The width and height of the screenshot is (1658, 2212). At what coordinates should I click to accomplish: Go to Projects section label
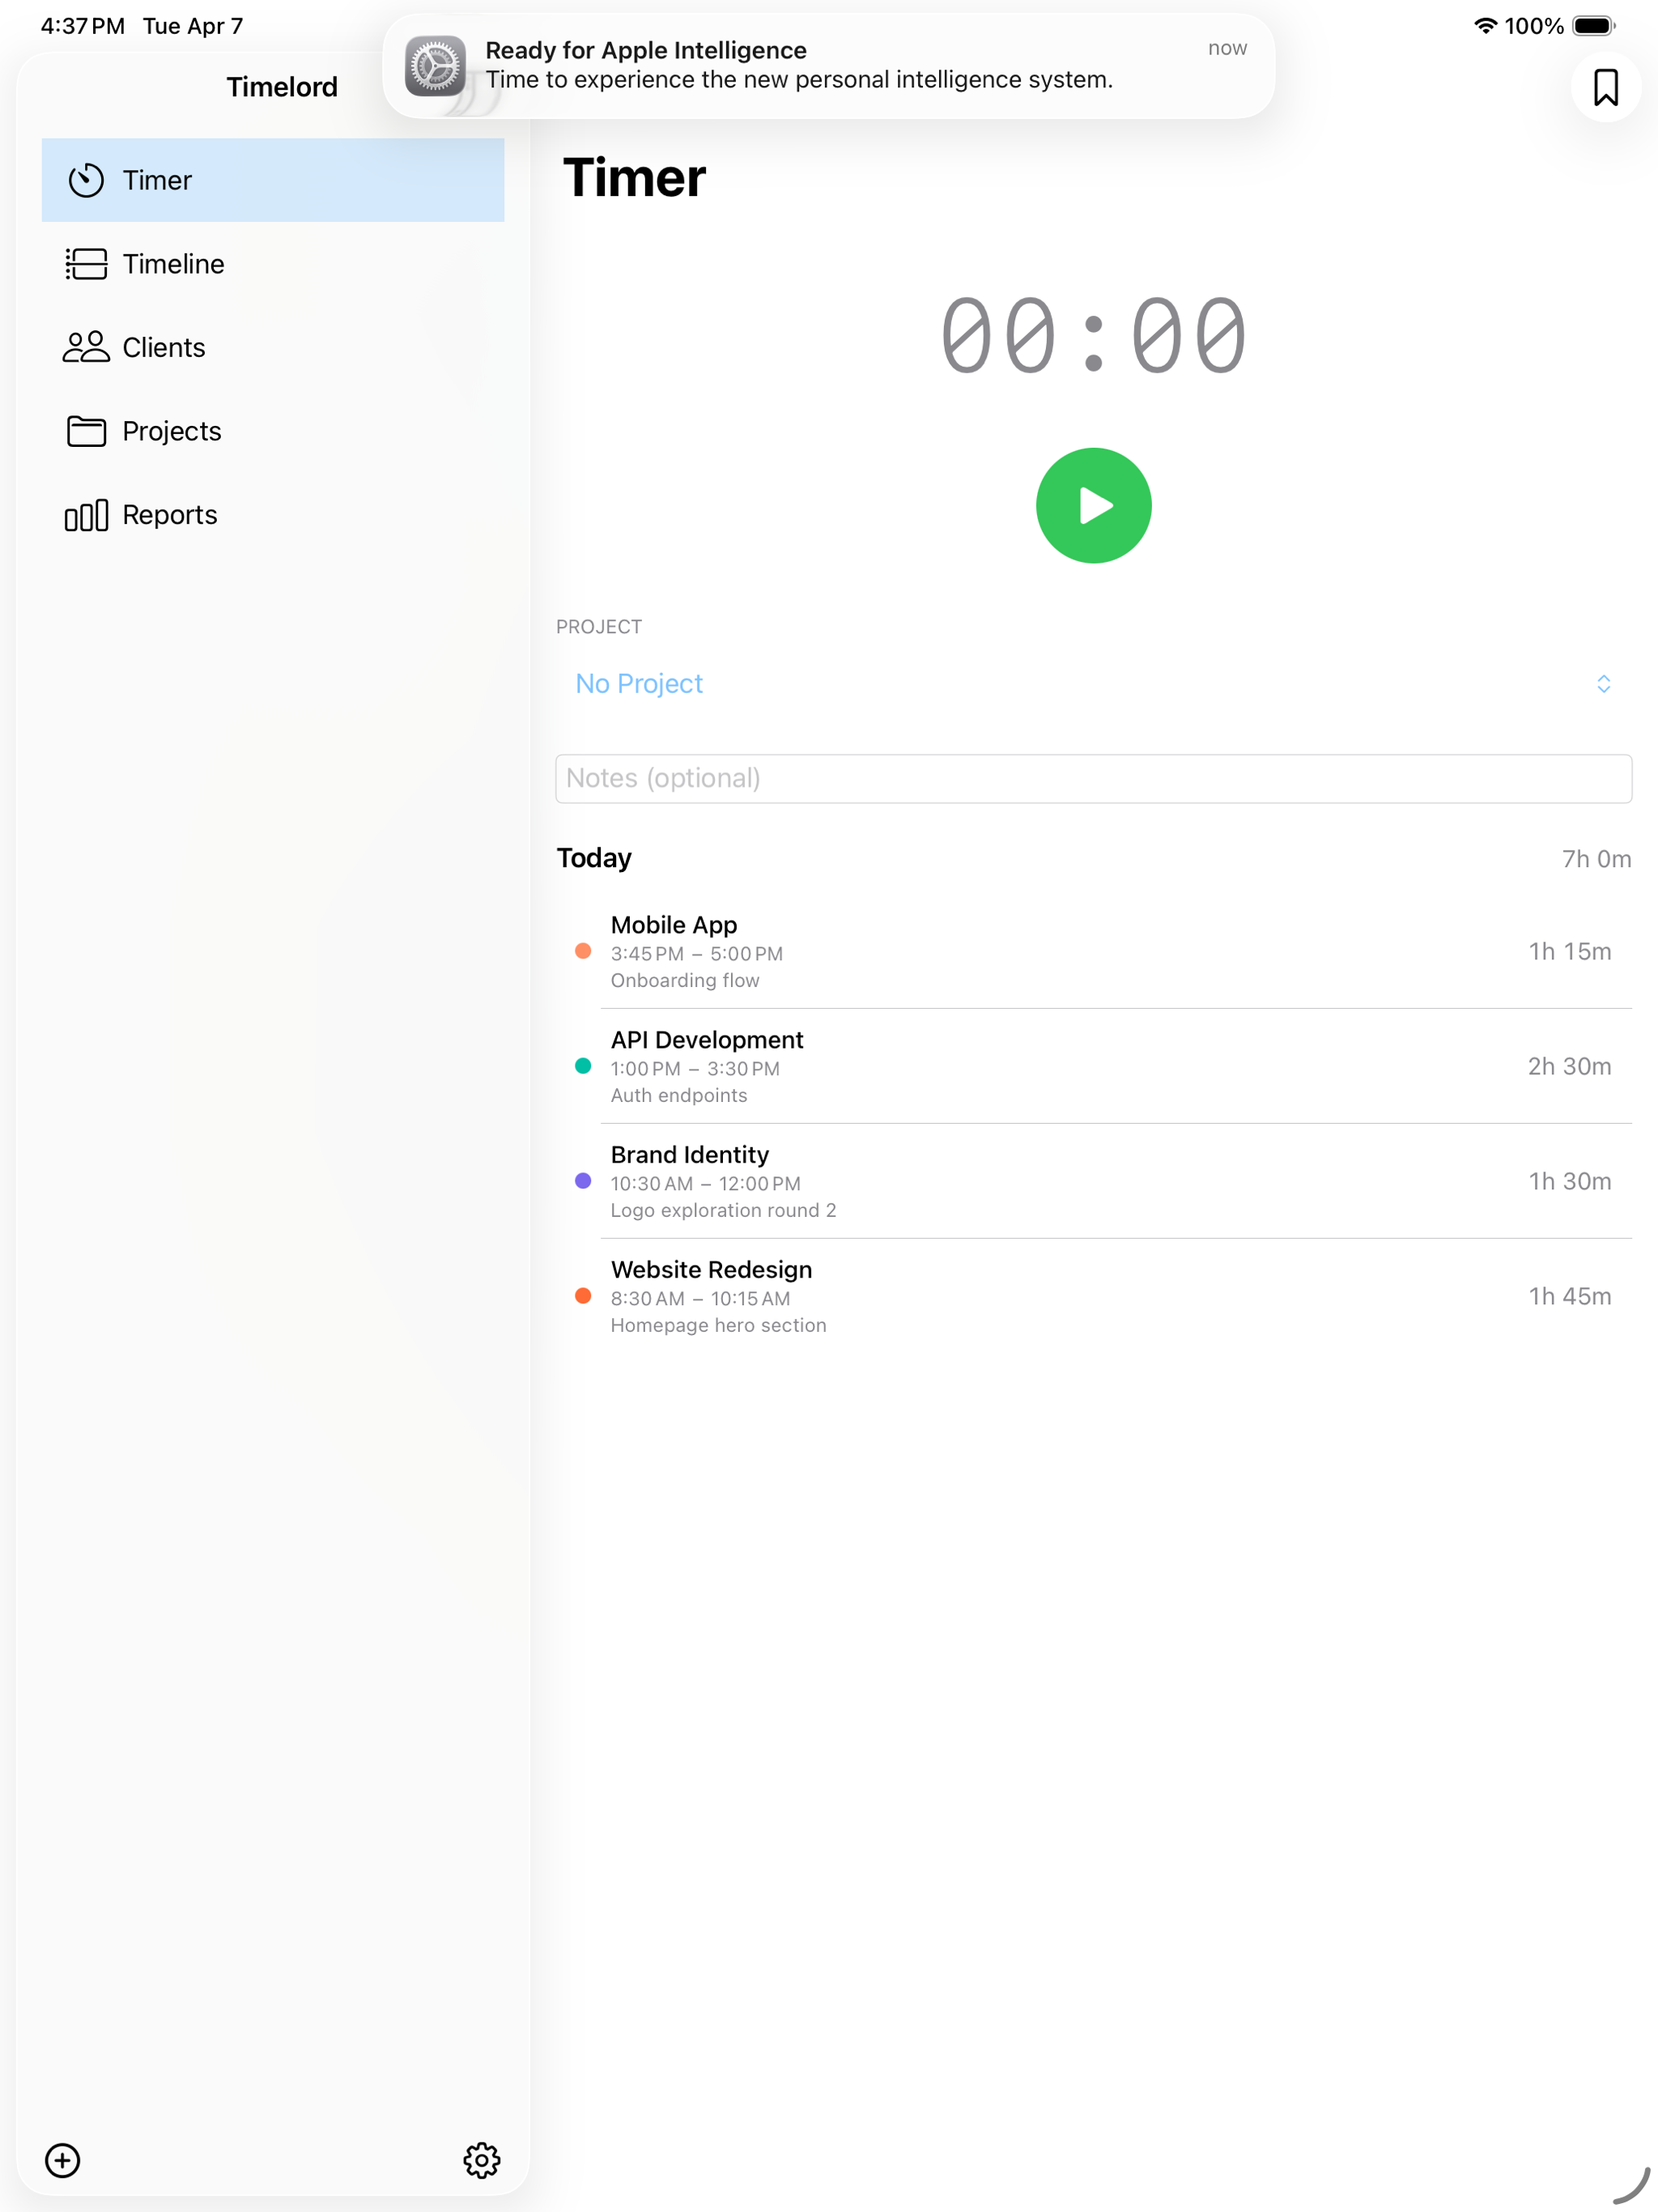coord(172,431)
